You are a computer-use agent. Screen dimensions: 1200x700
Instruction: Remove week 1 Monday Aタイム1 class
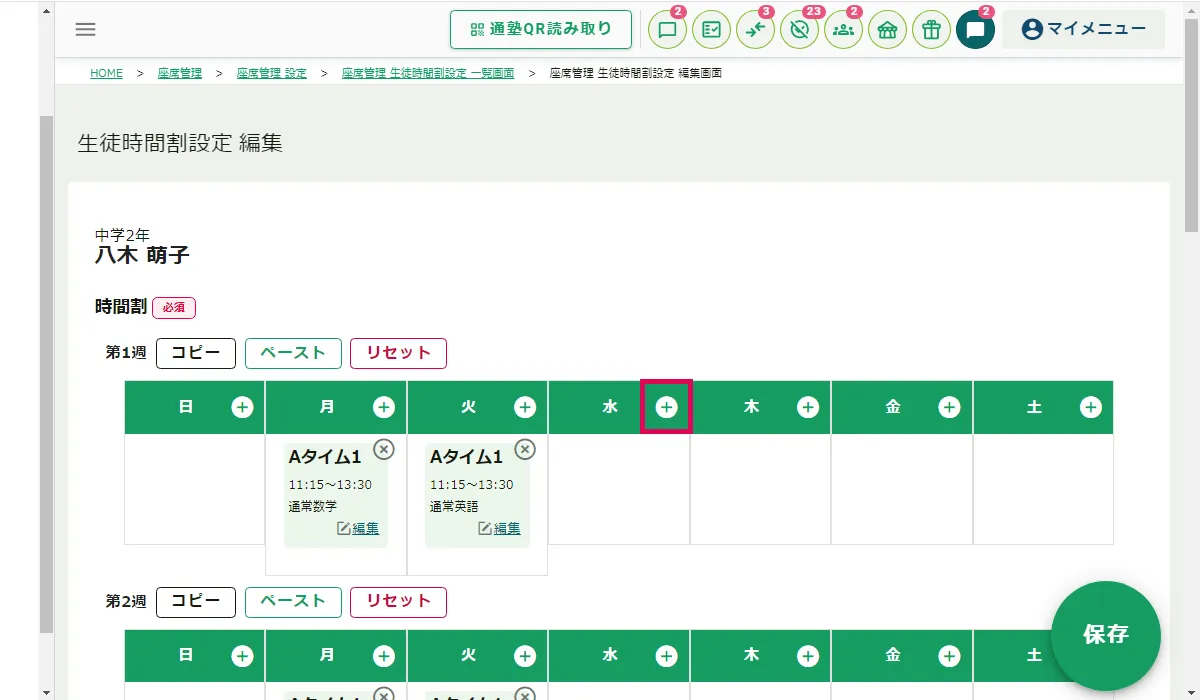[384, 450]
